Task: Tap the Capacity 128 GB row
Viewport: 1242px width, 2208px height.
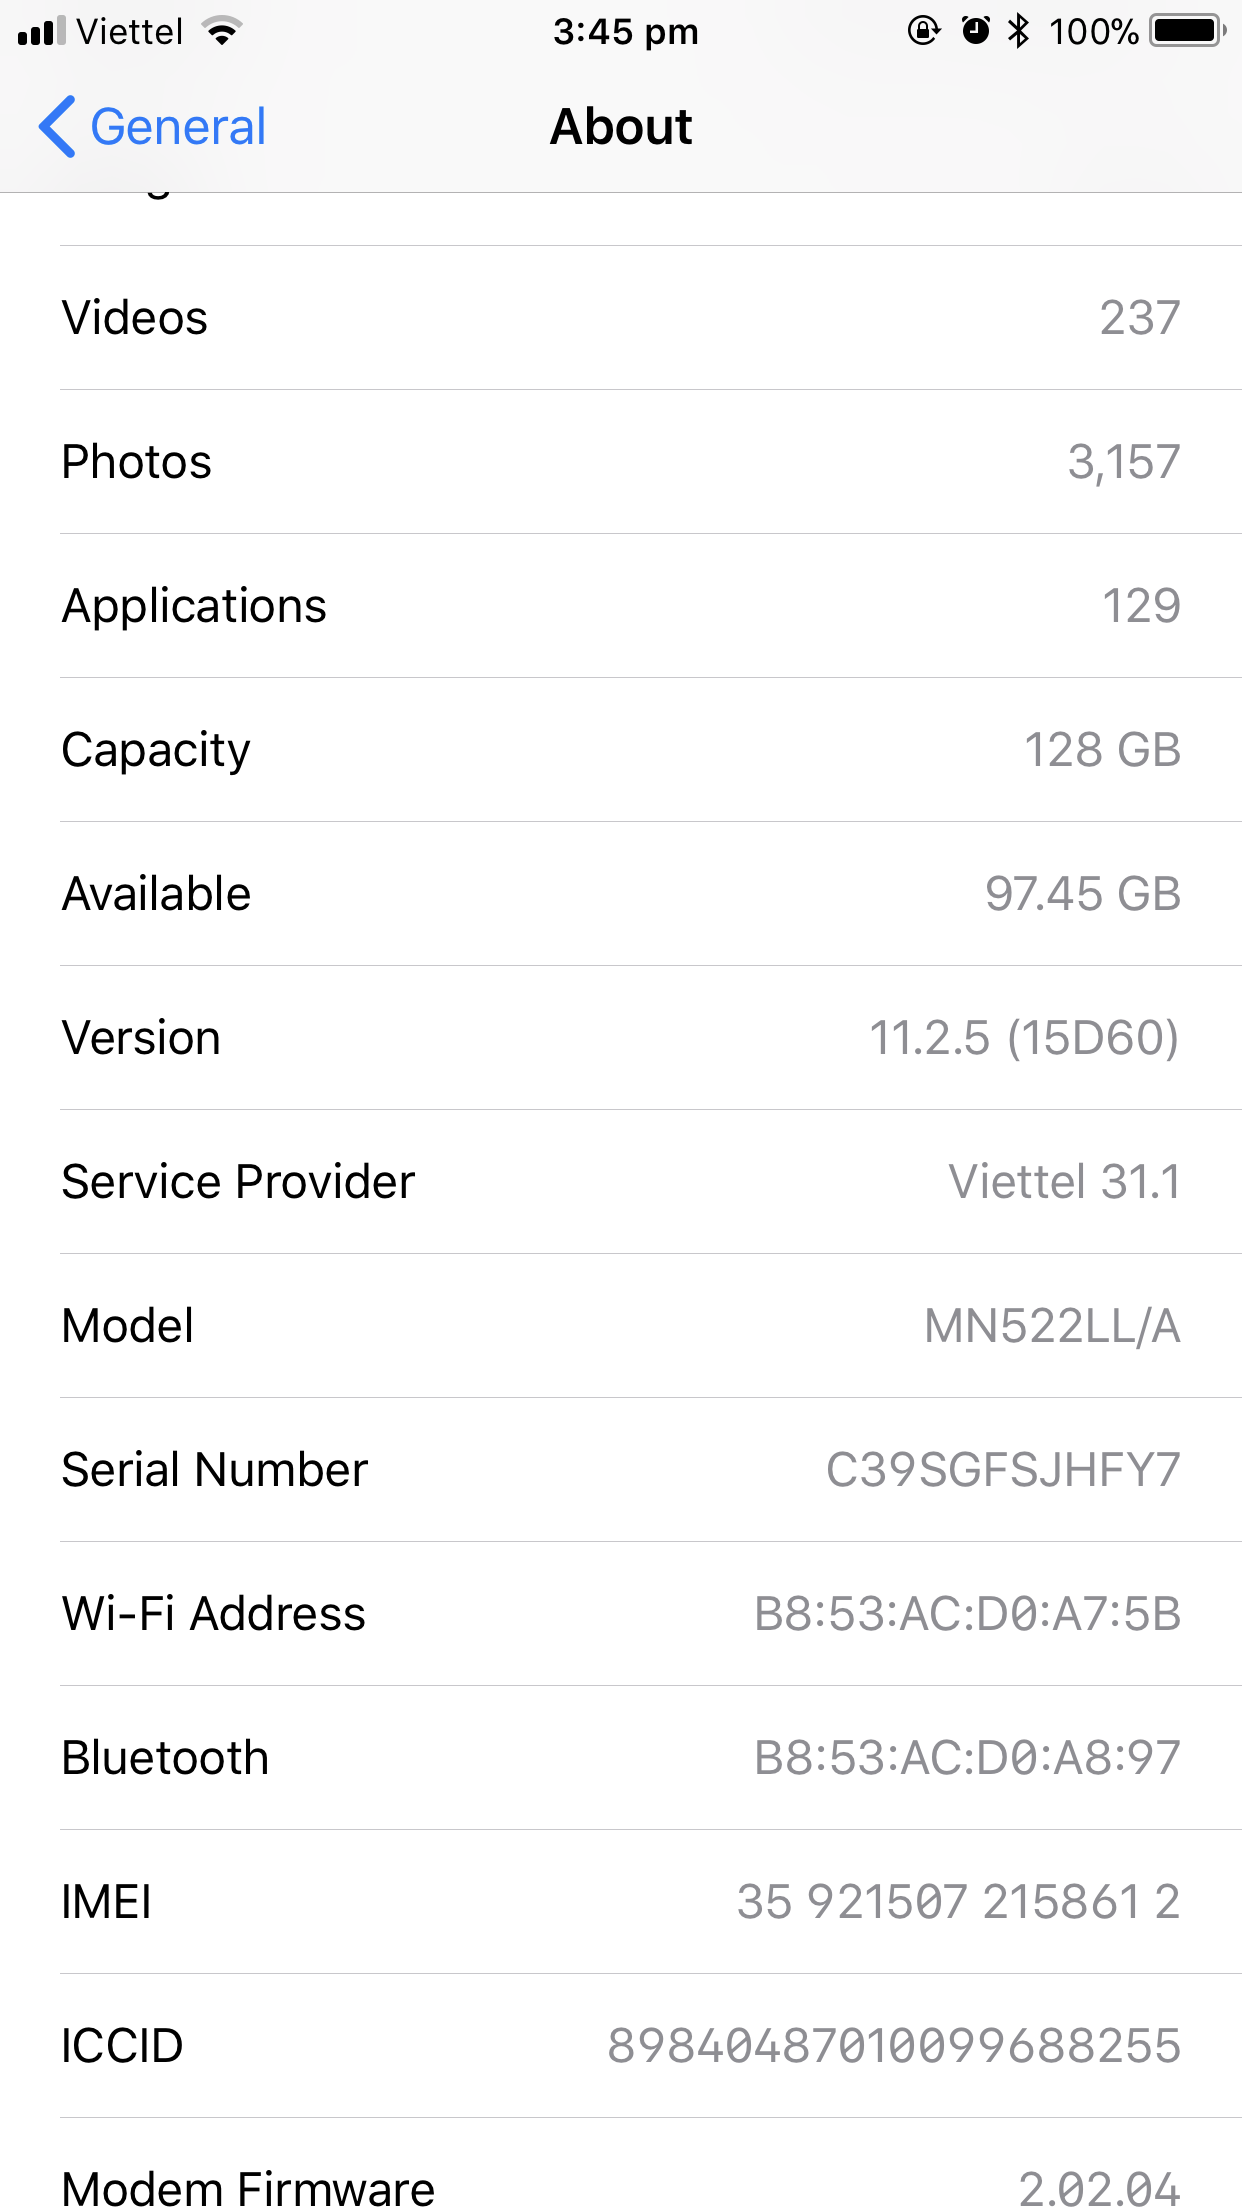Action: 620,750
